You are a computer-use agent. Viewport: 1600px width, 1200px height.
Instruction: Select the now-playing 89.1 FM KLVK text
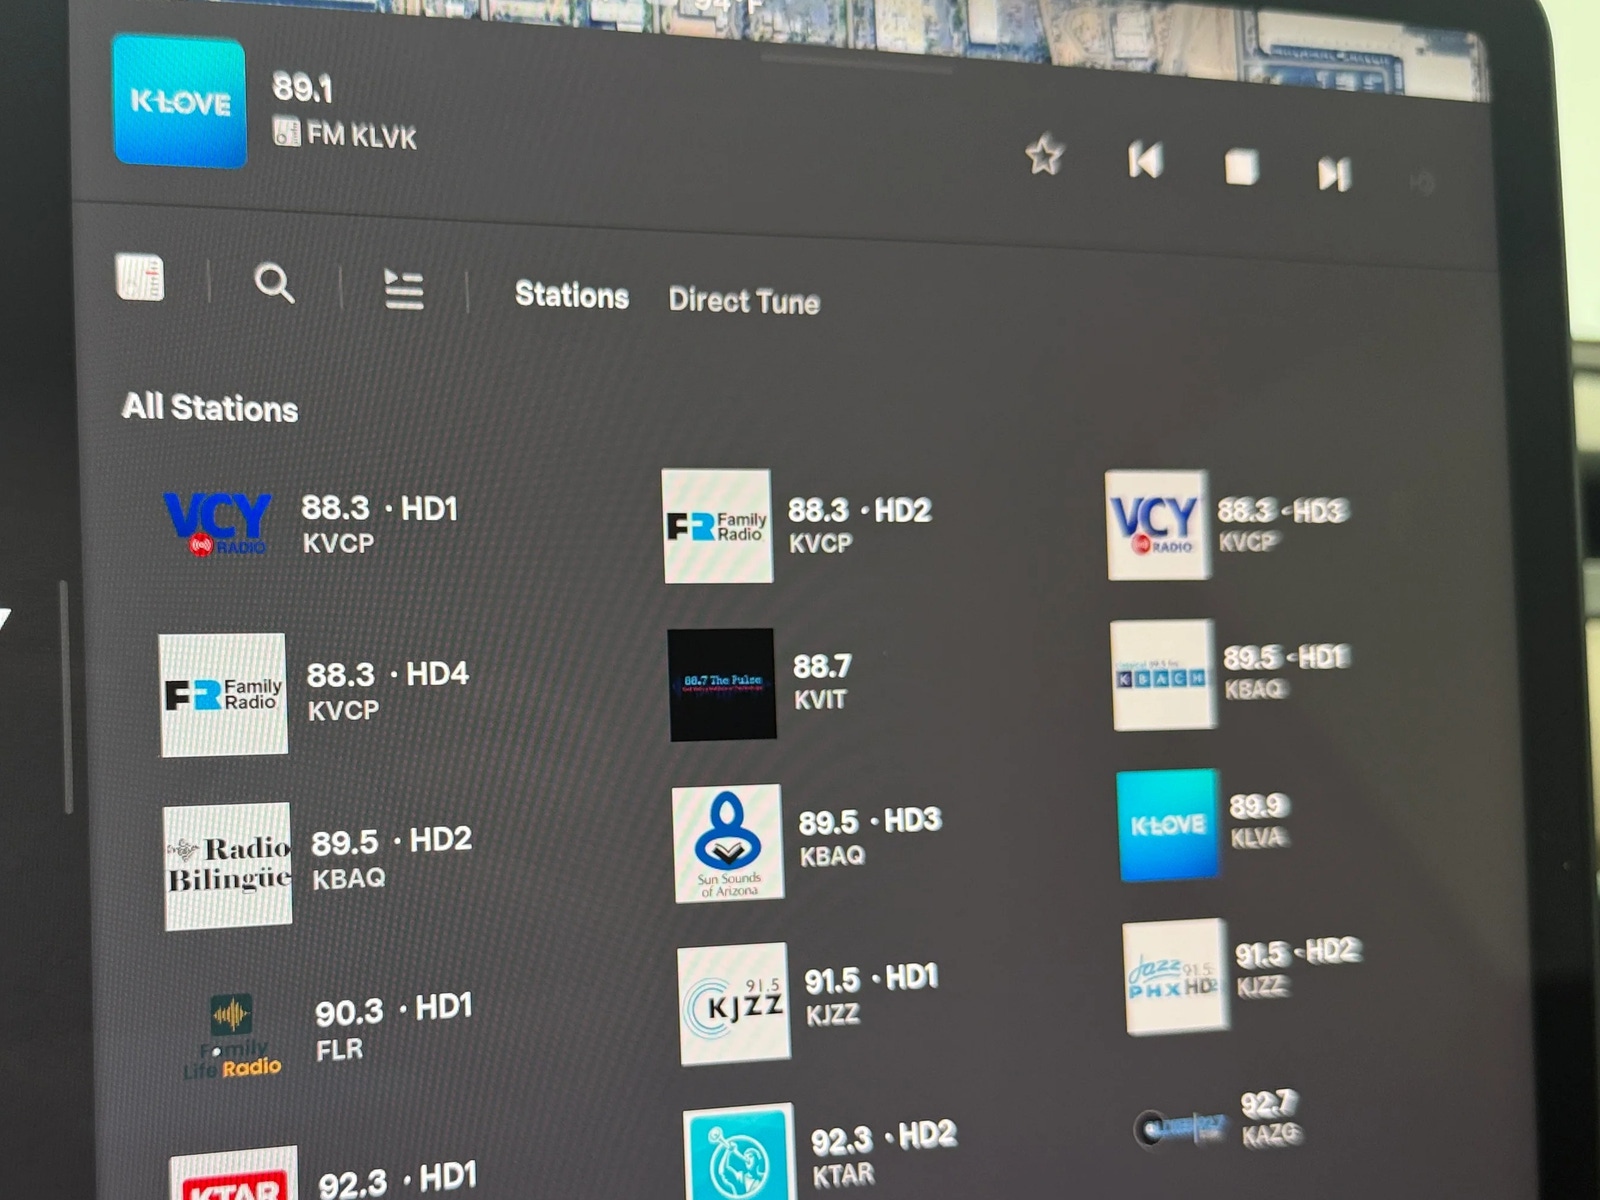(344, 110)
